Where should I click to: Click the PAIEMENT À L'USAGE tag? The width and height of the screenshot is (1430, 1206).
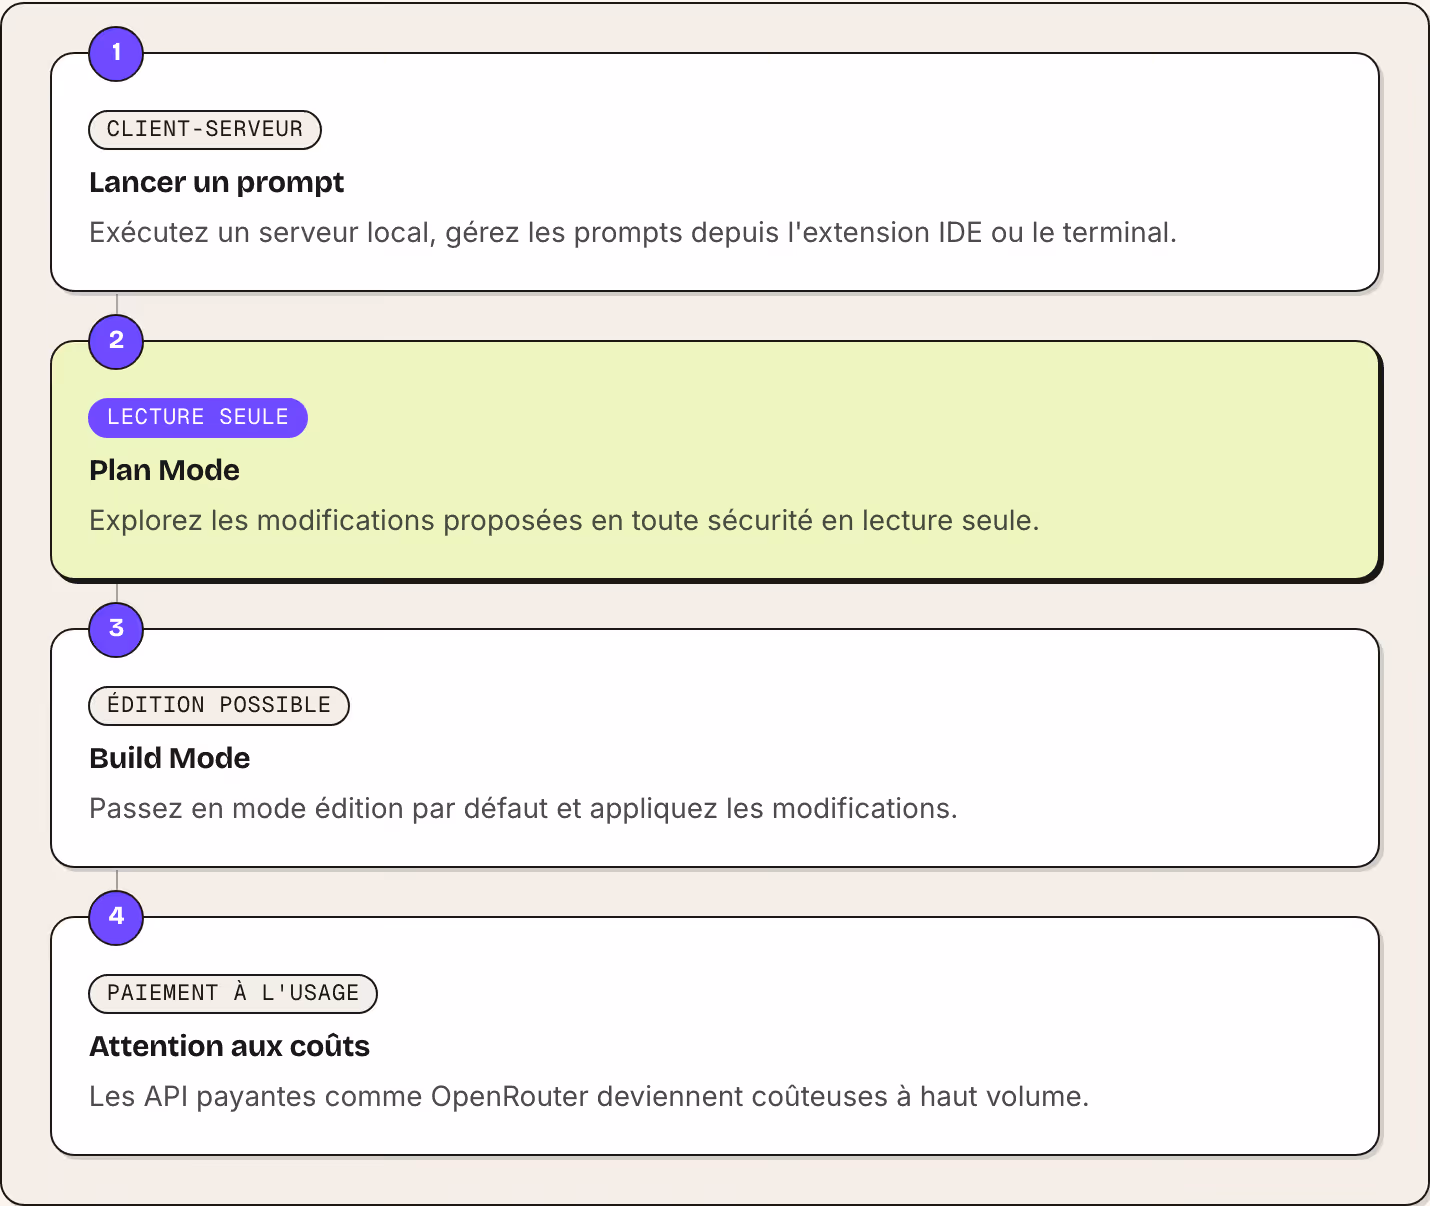pyautogui.click(x=233, y=993)
